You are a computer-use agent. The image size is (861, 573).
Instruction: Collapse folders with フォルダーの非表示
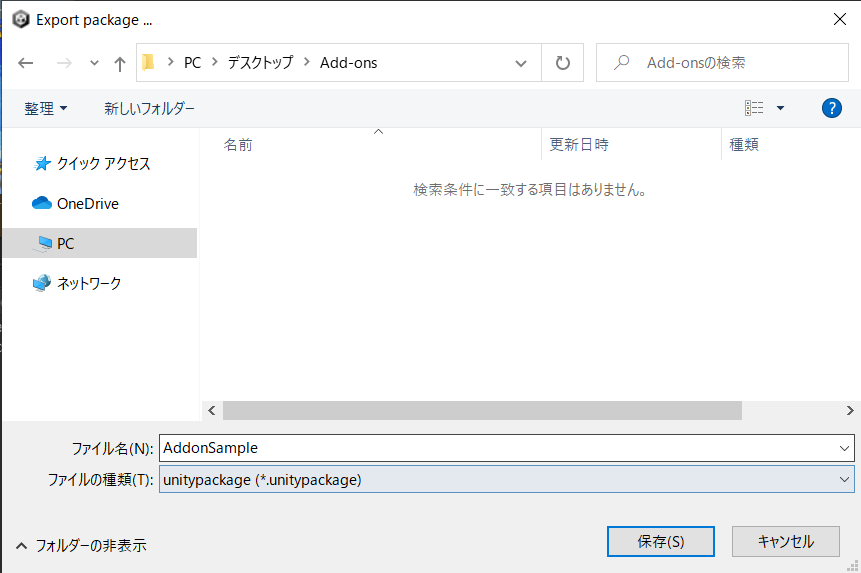point(81,546)
